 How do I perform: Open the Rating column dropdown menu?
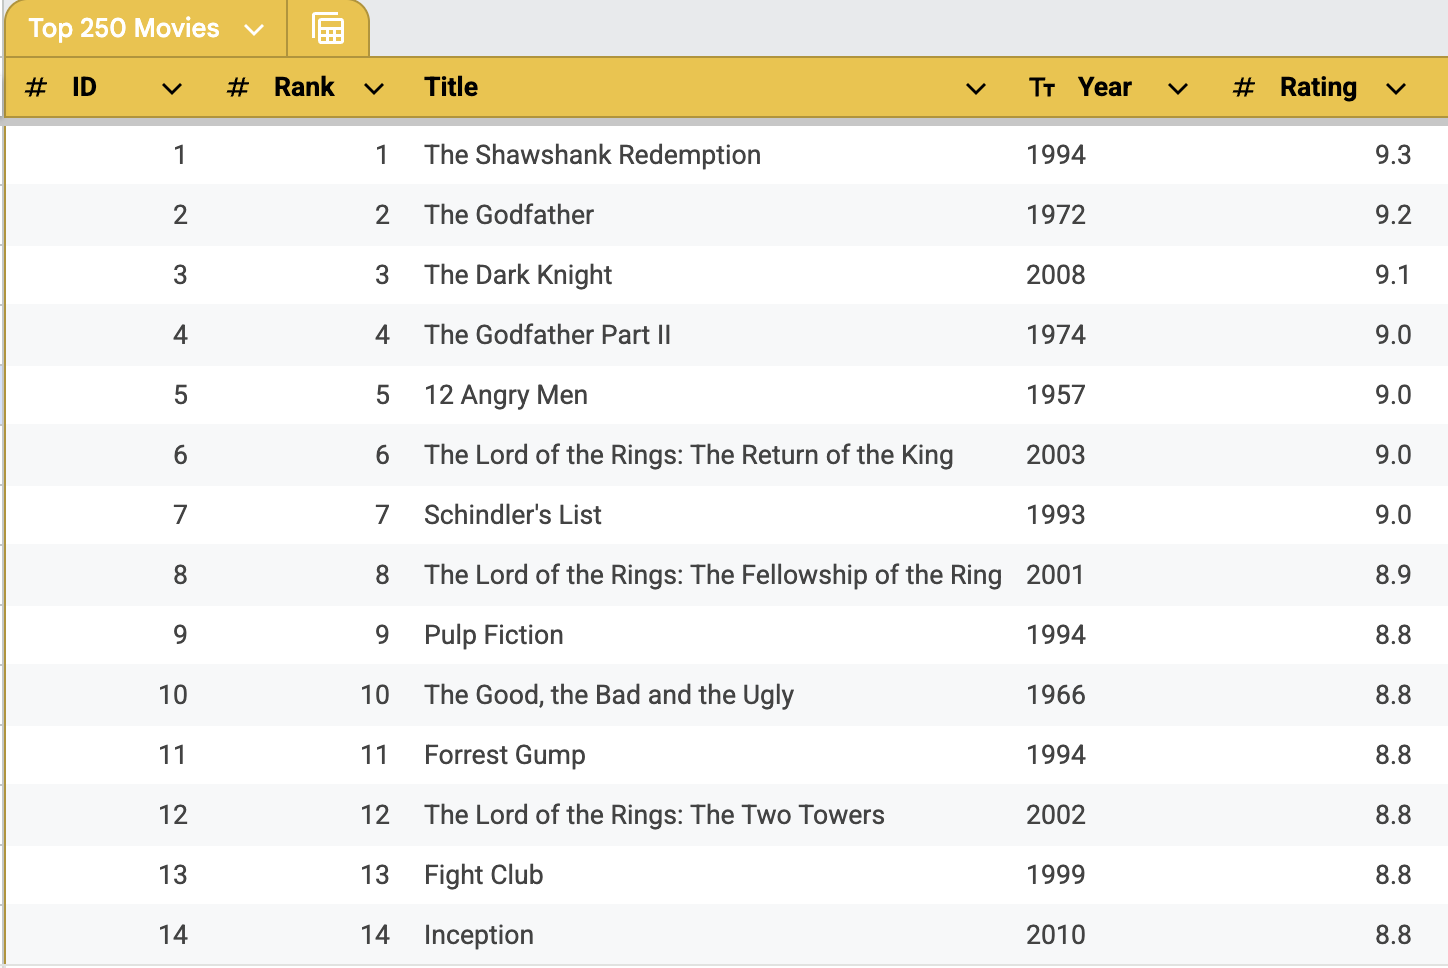[x=1396, y=88]
